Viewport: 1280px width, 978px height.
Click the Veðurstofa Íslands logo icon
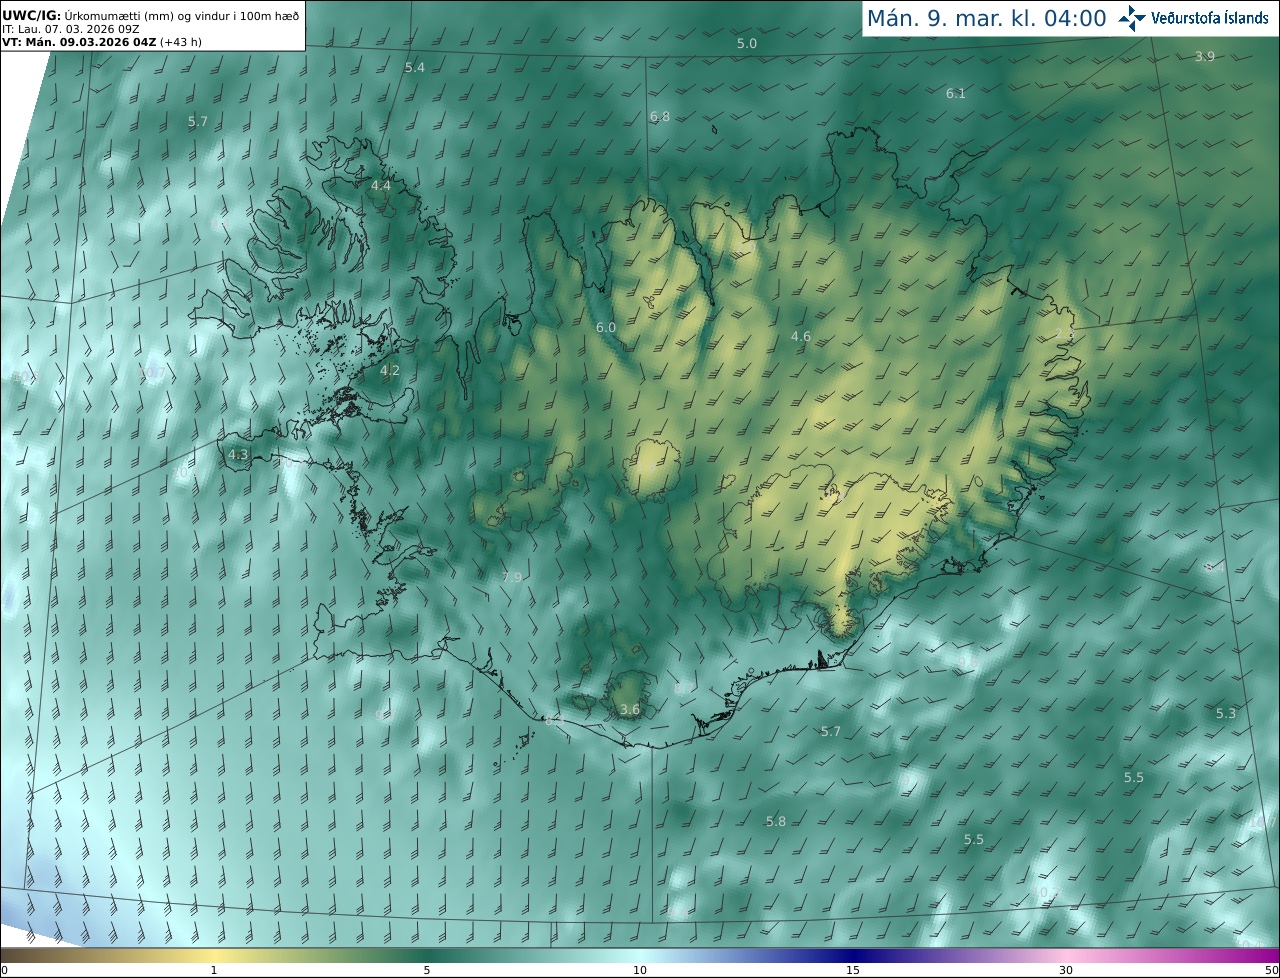click(x=1132, y=18)
